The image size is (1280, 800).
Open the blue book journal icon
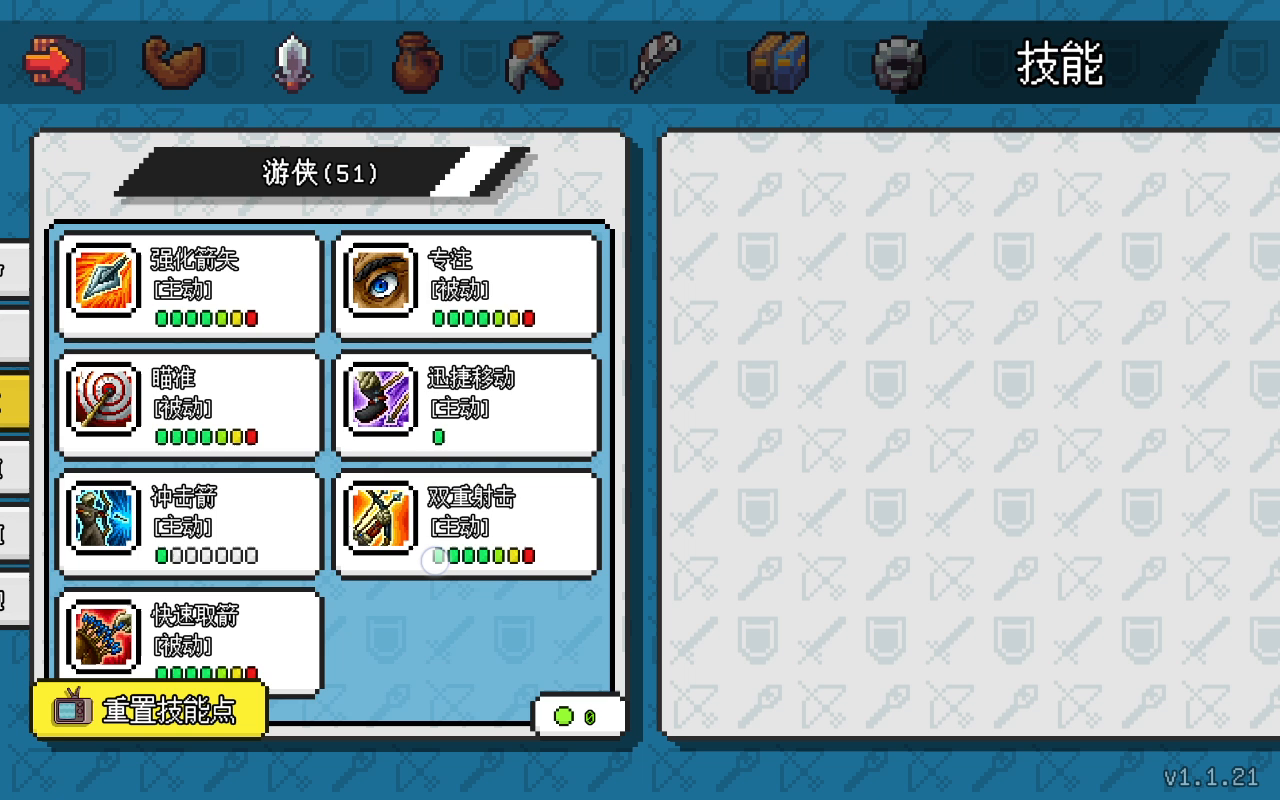point(778,63)
